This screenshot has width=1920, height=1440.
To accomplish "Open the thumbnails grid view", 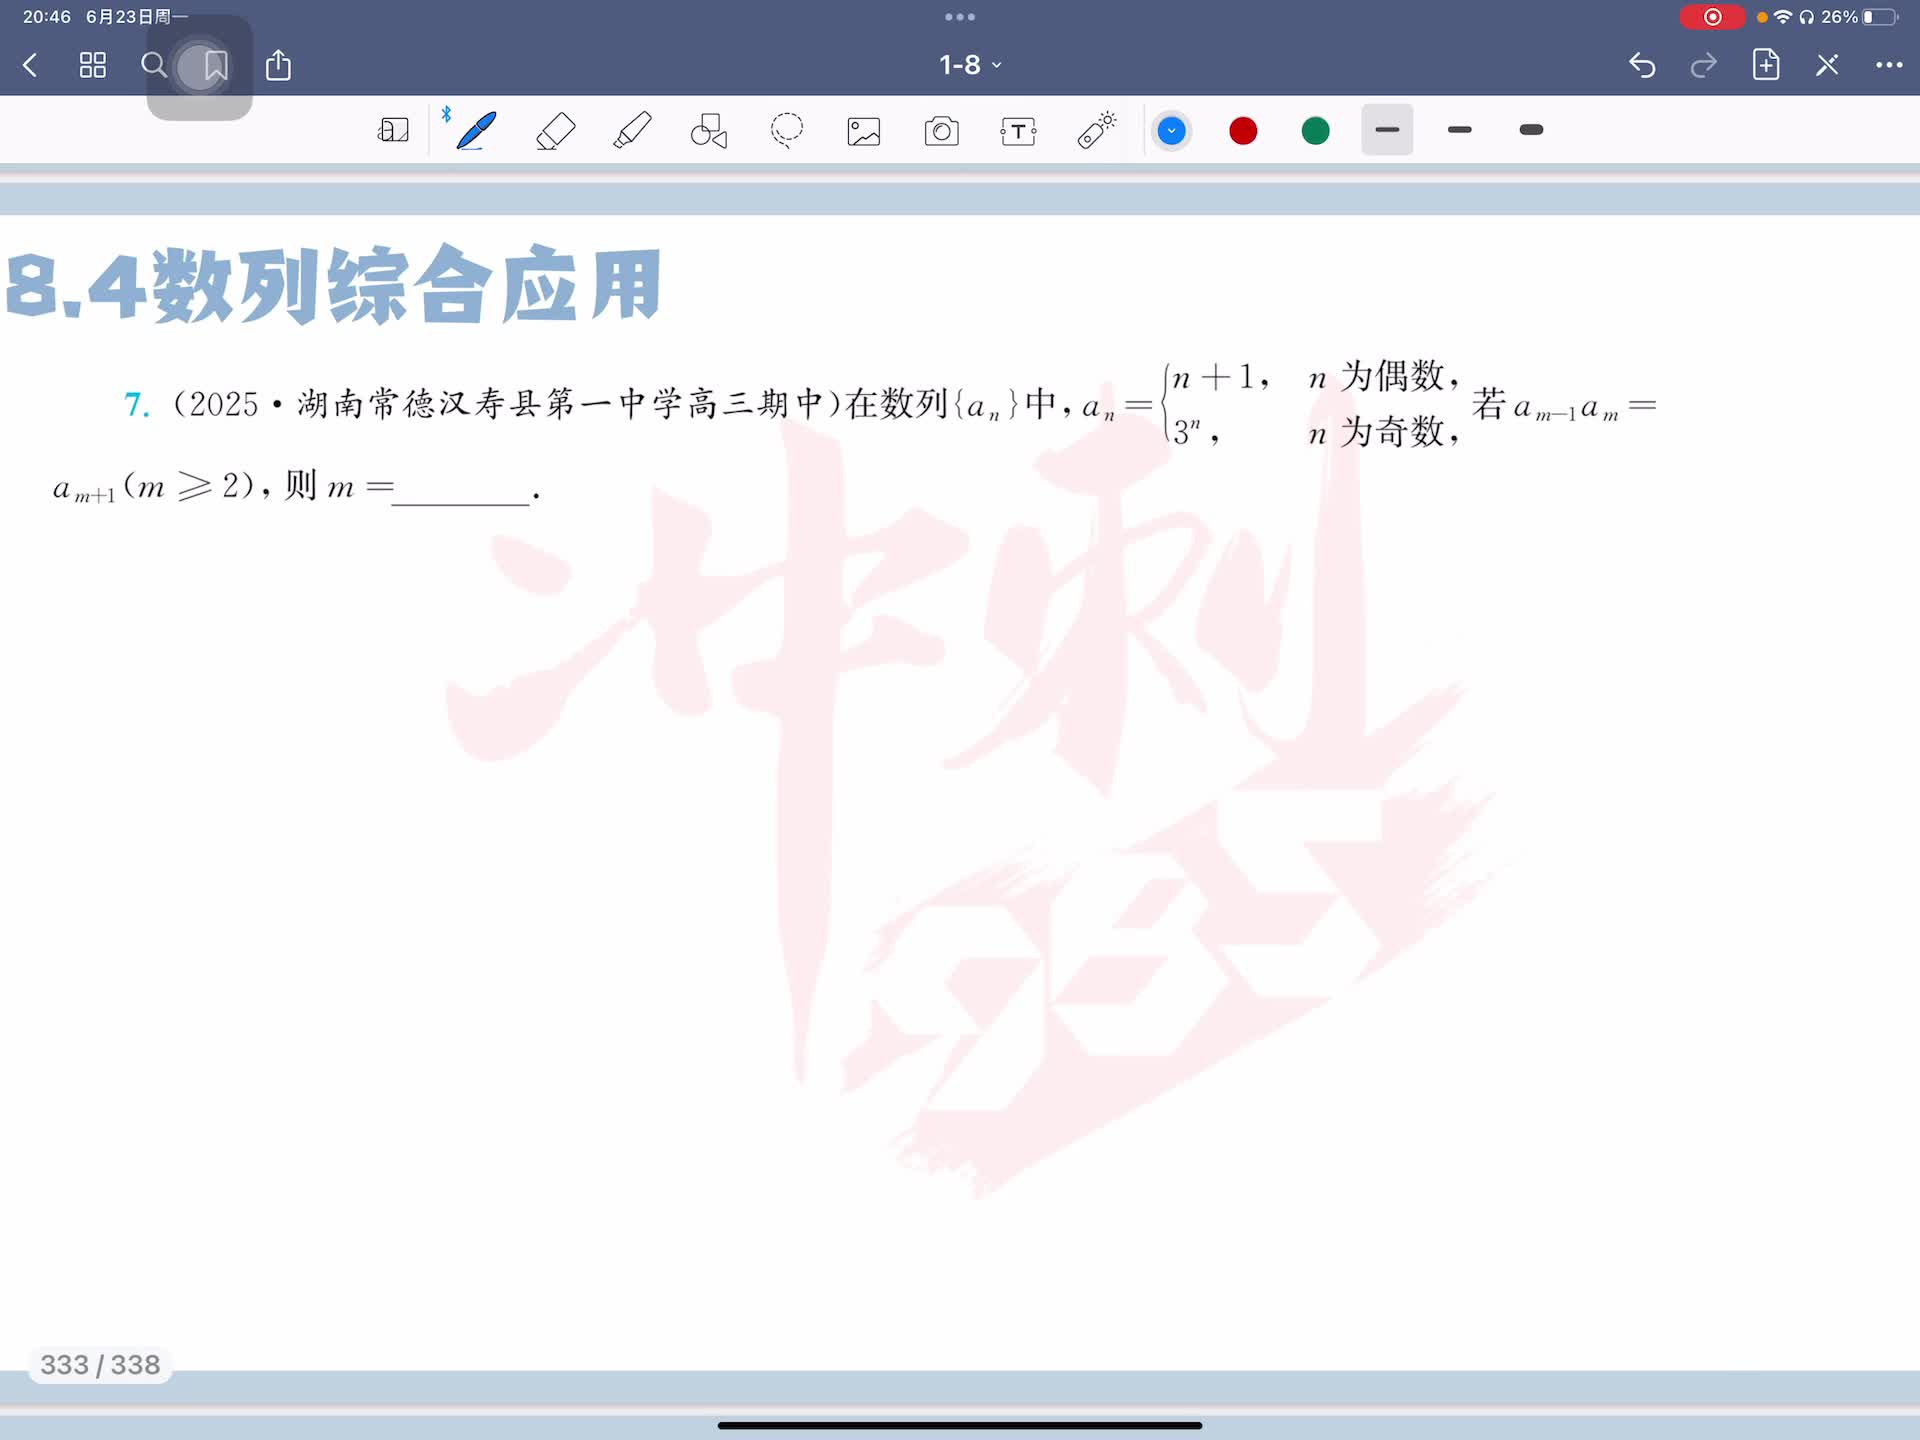I will (93, 66).
